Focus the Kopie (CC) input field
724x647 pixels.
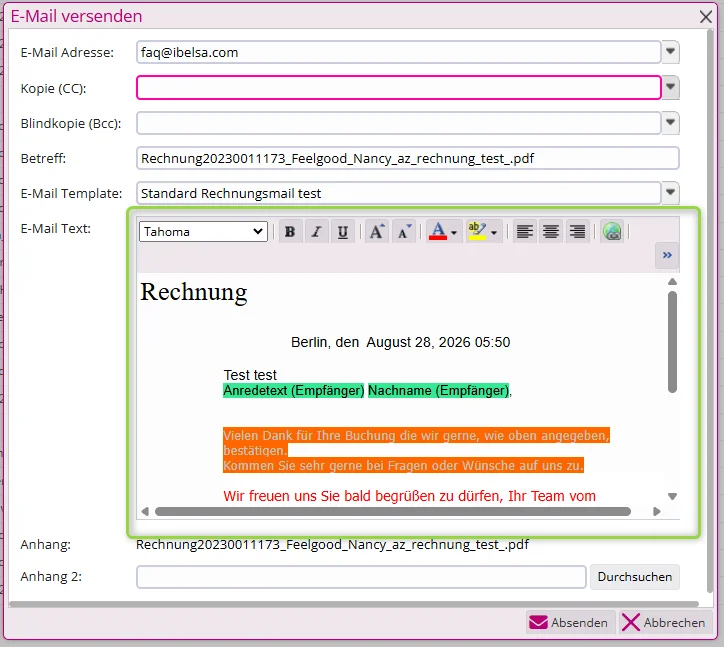(x=398, y=87)
